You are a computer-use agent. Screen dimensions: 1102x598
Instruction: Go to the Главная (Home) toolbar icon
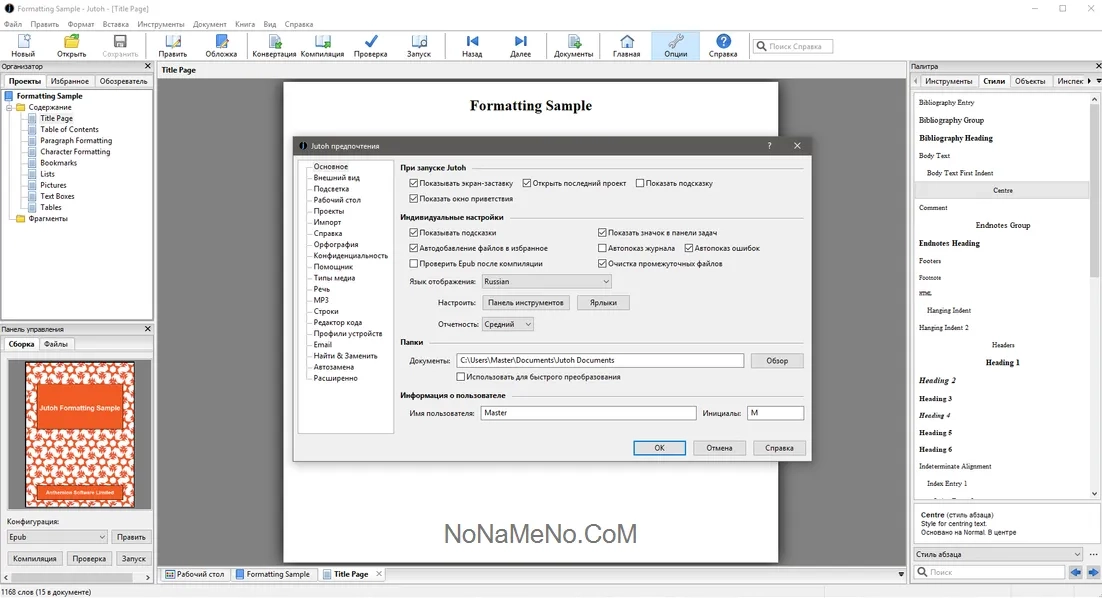(626, 45)
